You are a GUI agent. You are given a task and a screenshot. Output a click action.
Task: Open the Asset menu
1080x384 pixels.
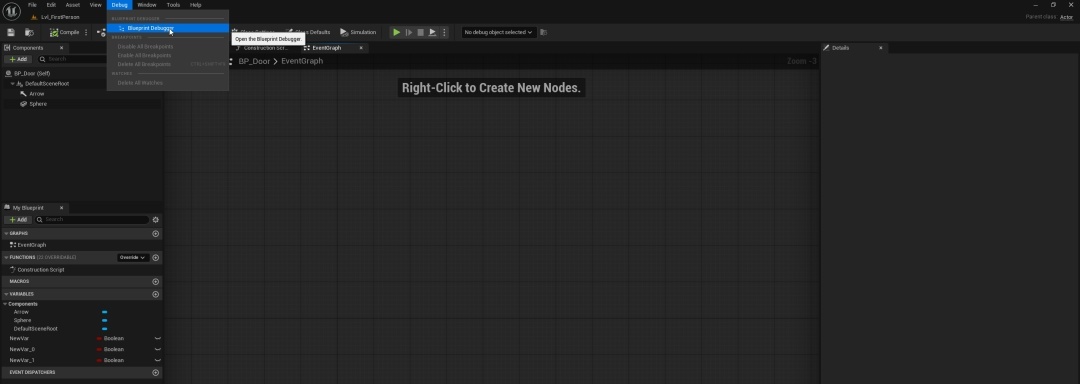(72, 5)
